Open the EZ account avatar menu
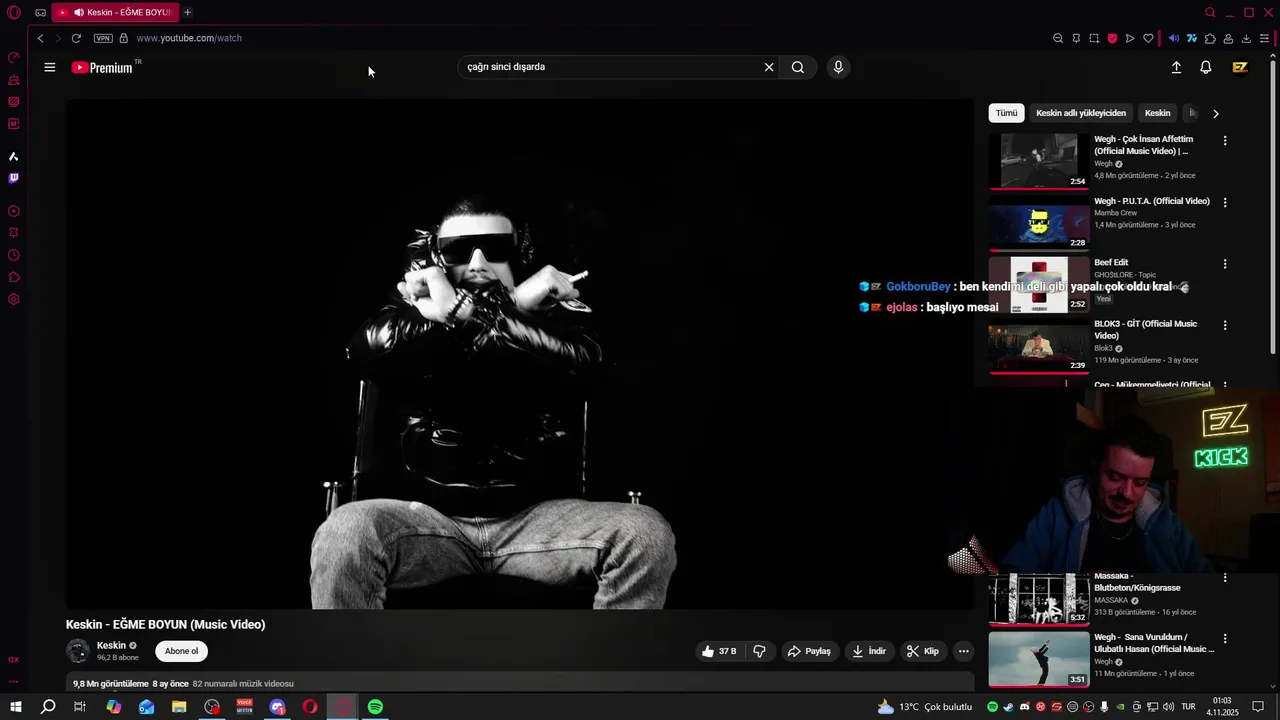Screen dimensions: 1280x720 tap(1240, 67)
